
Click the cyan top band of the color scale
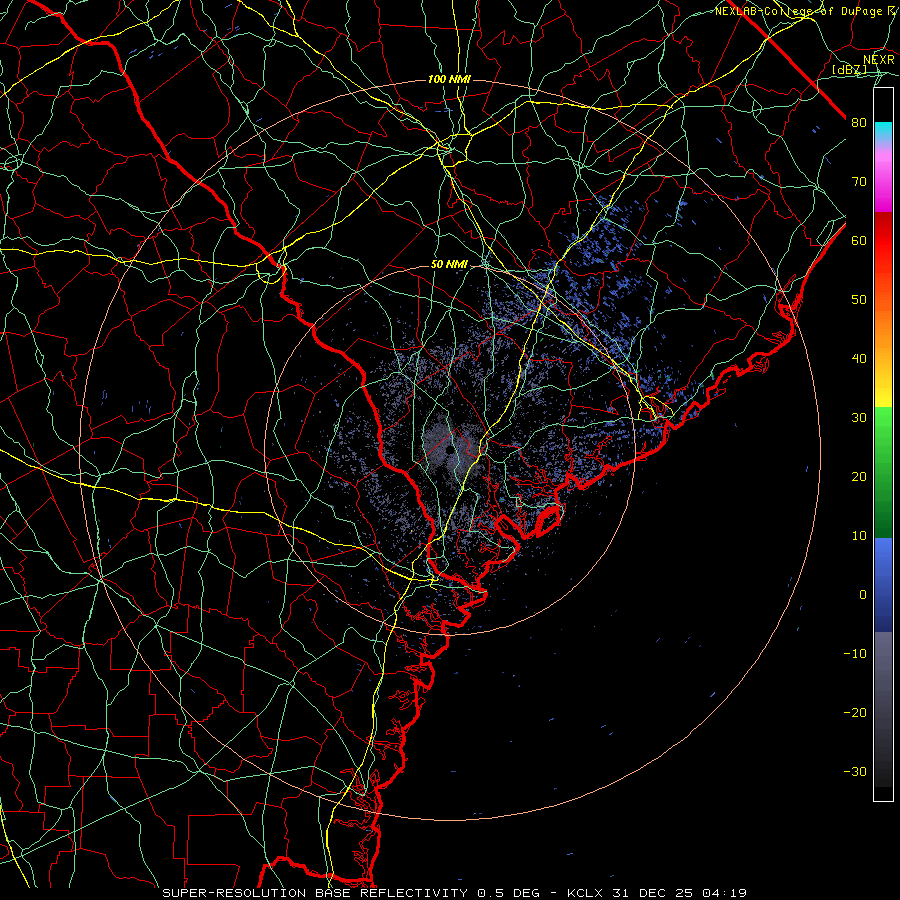(883, 132)
